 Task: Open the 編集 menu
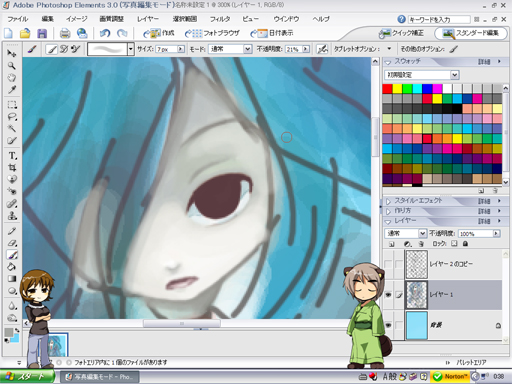click(x=47, y=19)
